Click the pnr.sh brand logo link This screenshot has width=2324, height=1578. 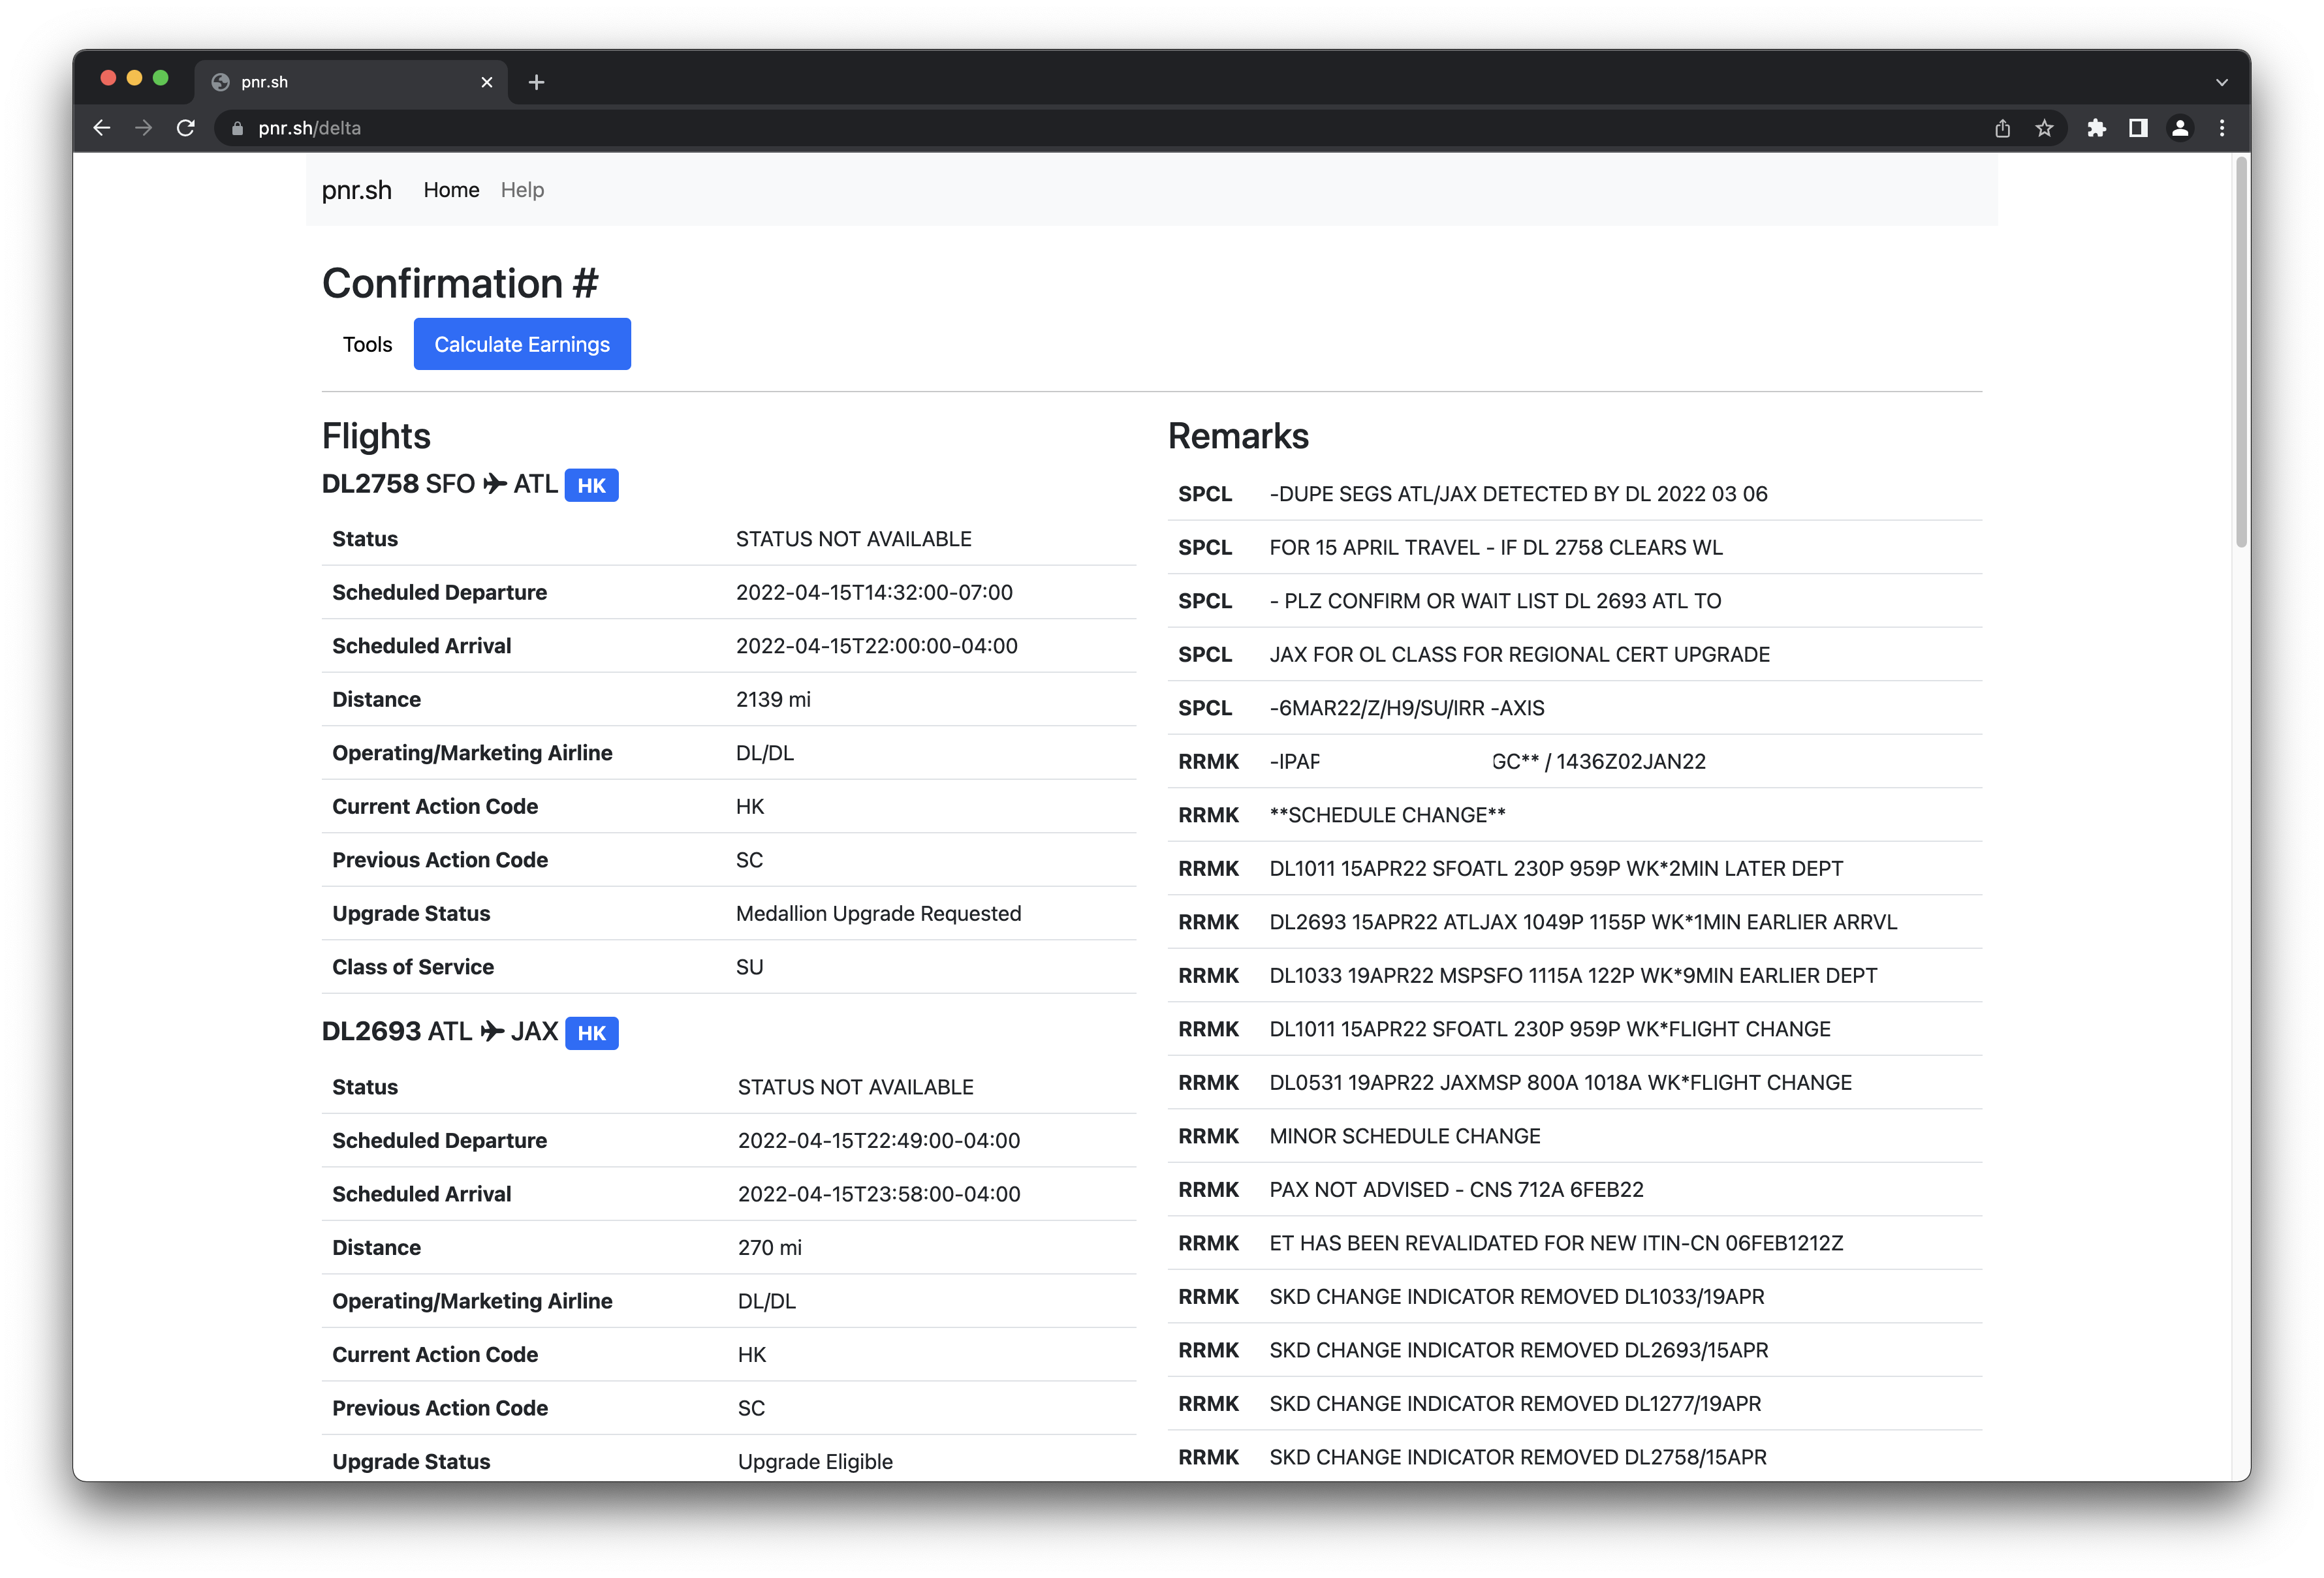click(x=356, y=190)
